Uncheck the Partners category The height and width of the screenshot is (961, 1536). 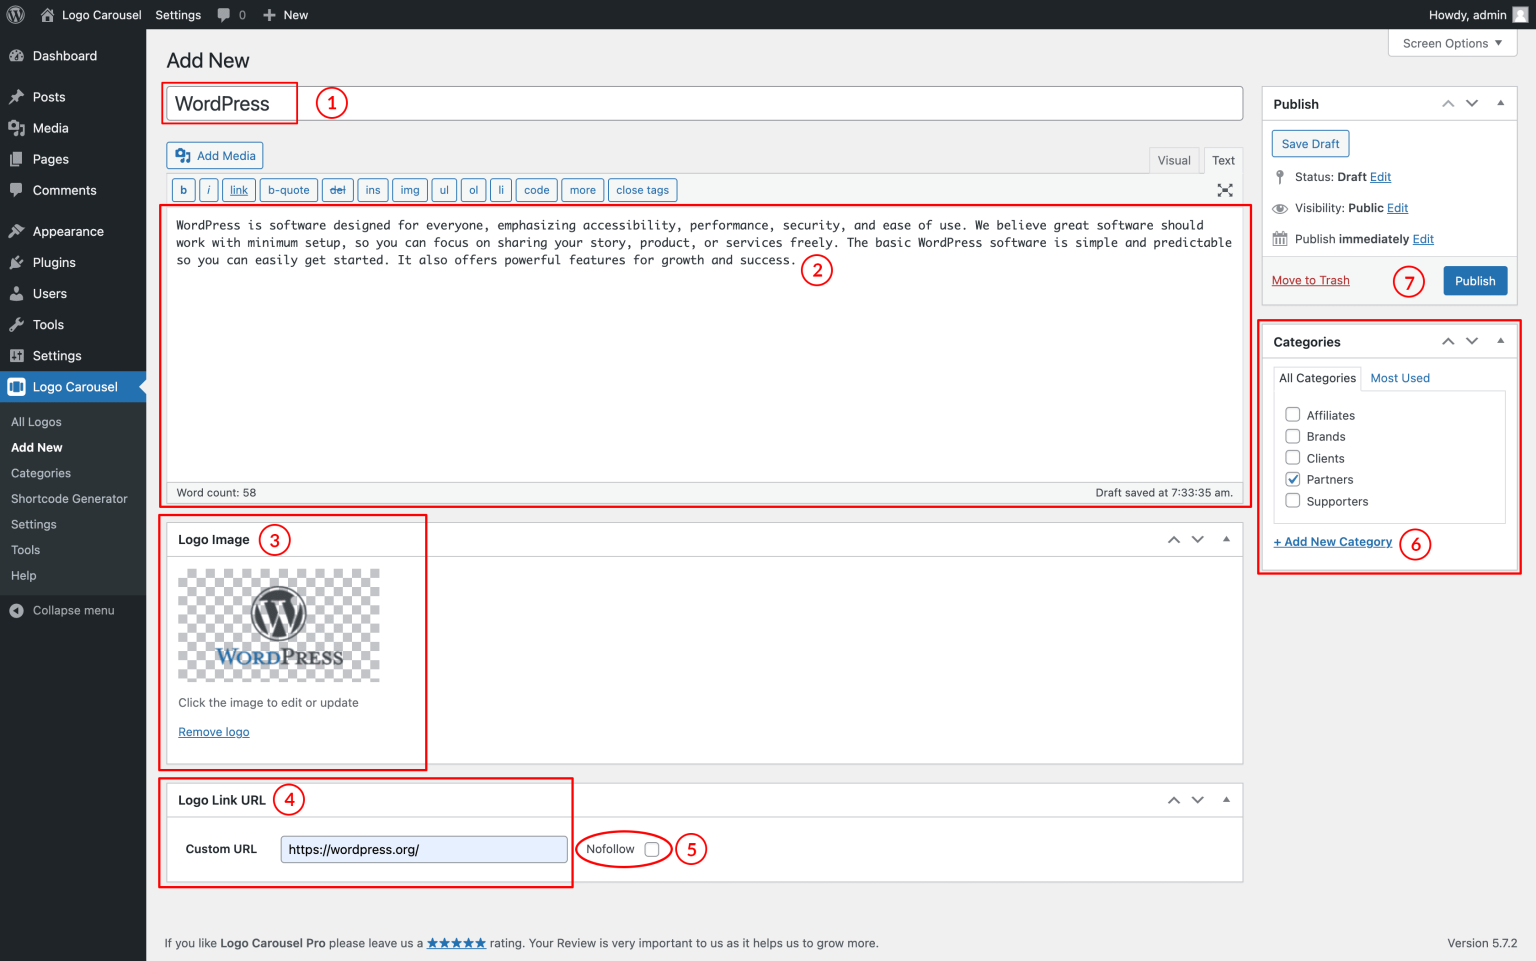1292,479
